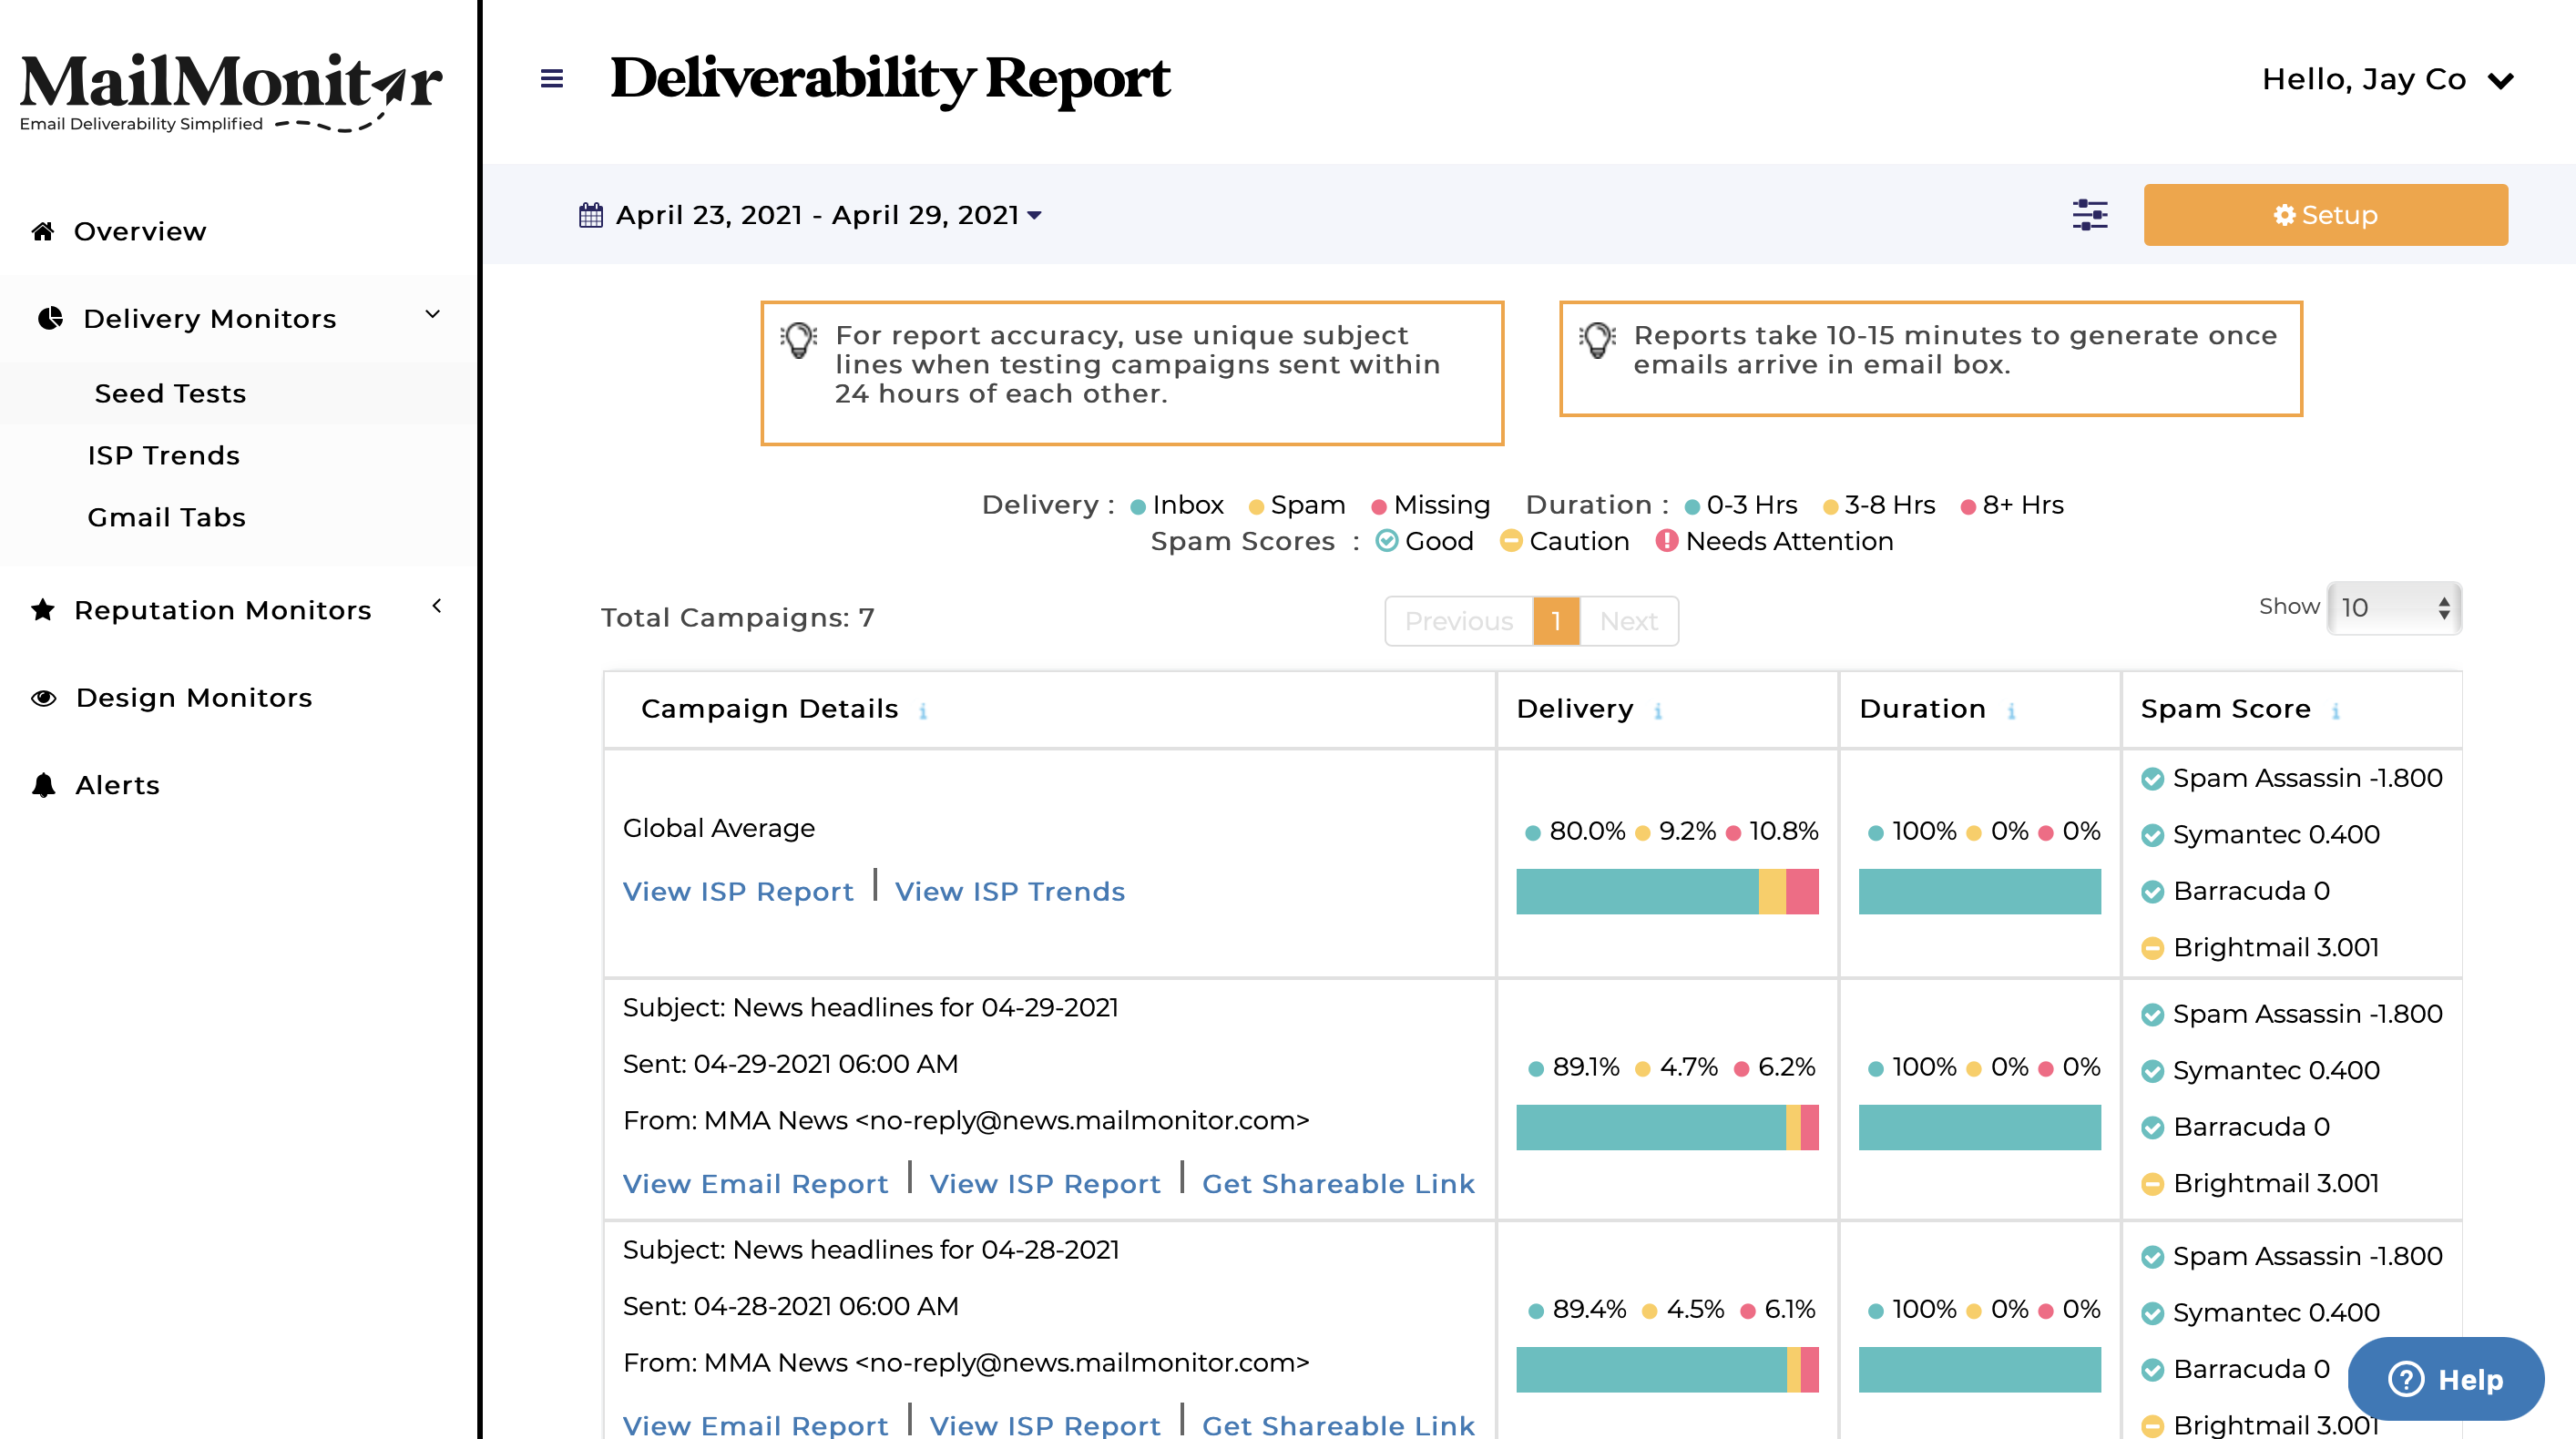Switch to Gmail Tabs in the sidebar
This screenshot has height=1439, width=2576.
coord(166,516)
